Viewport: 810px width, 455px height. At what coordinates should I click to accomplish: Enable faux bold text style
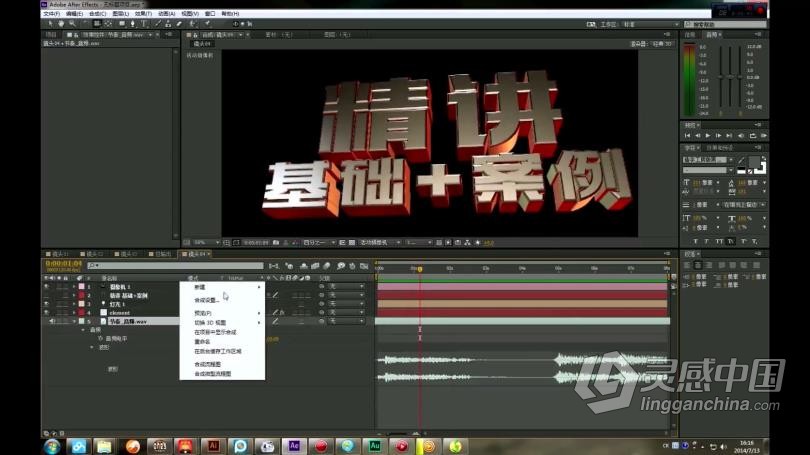coord(695,241)
